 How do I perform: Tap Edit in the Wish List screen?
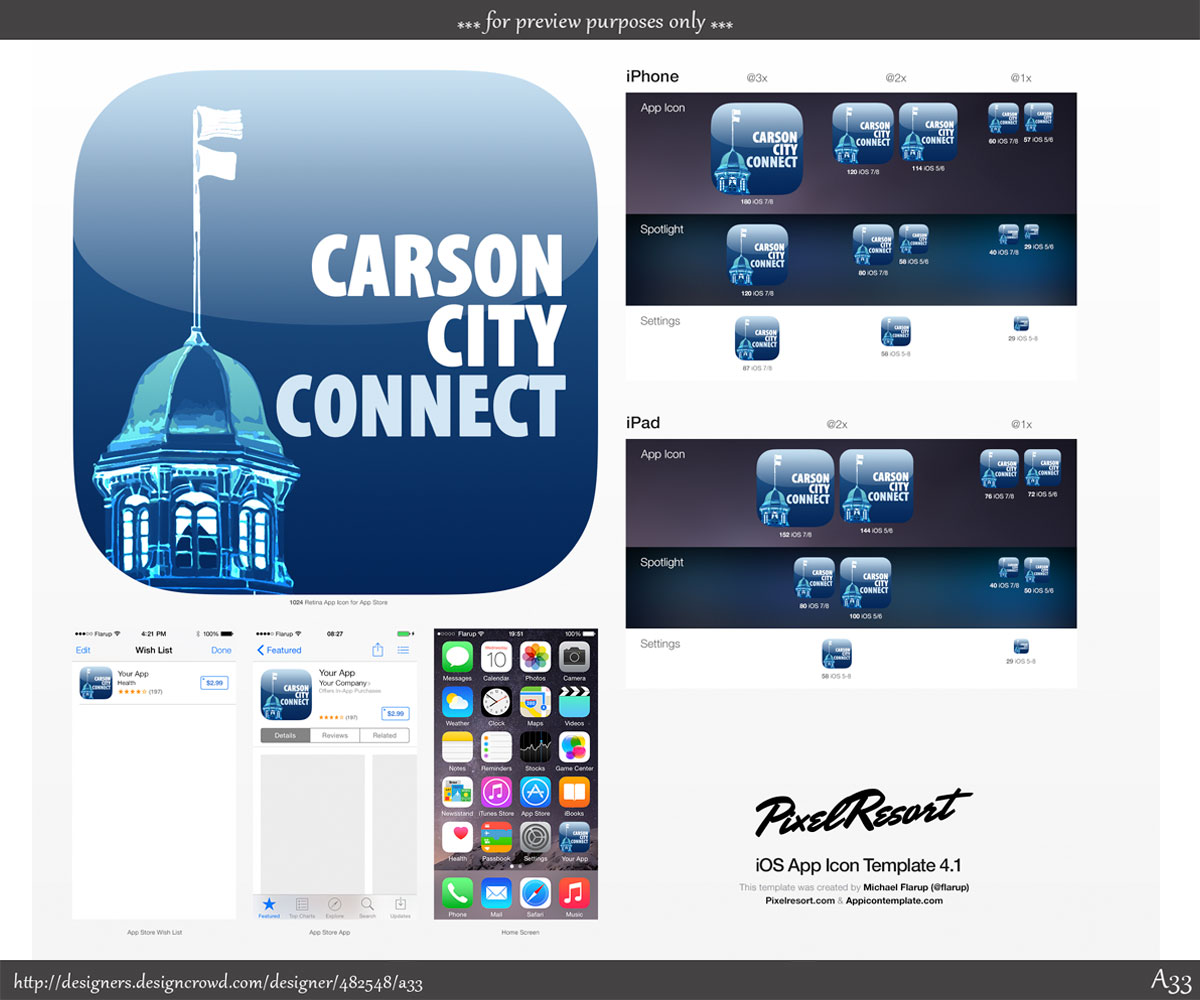(x=83, y=650)
